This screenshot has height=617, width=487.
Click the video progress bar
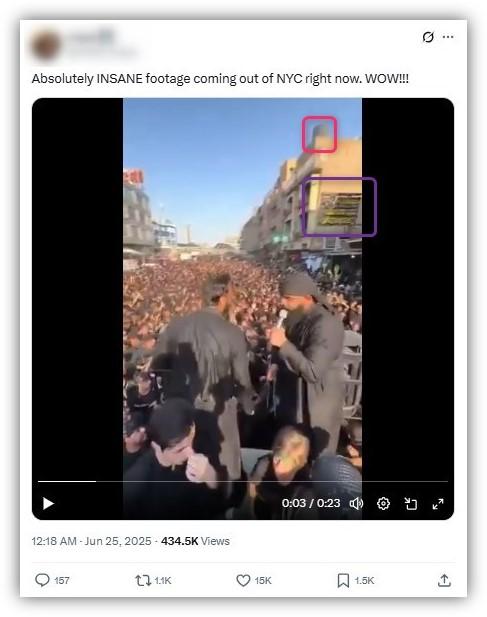pyautogui.click(x=243, y=481)
